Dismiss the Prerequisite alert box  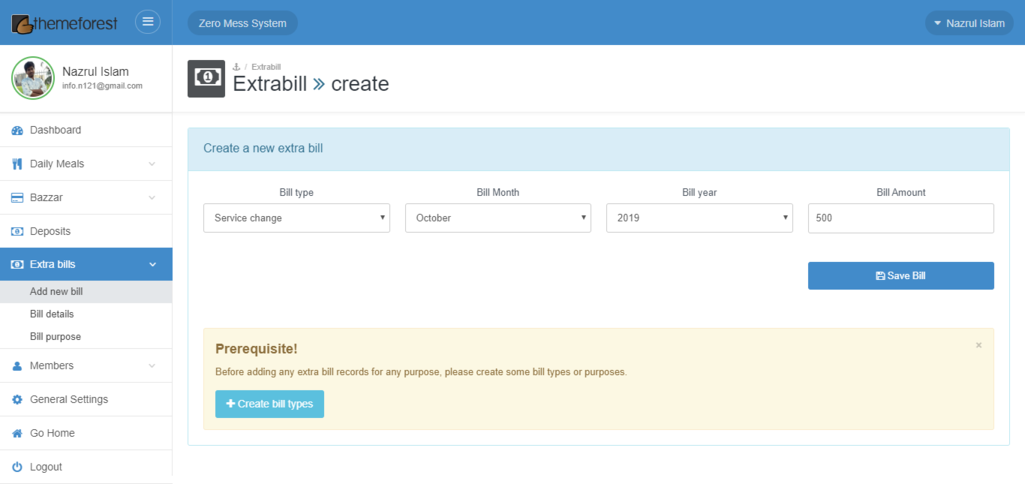(x=978, y=345)
